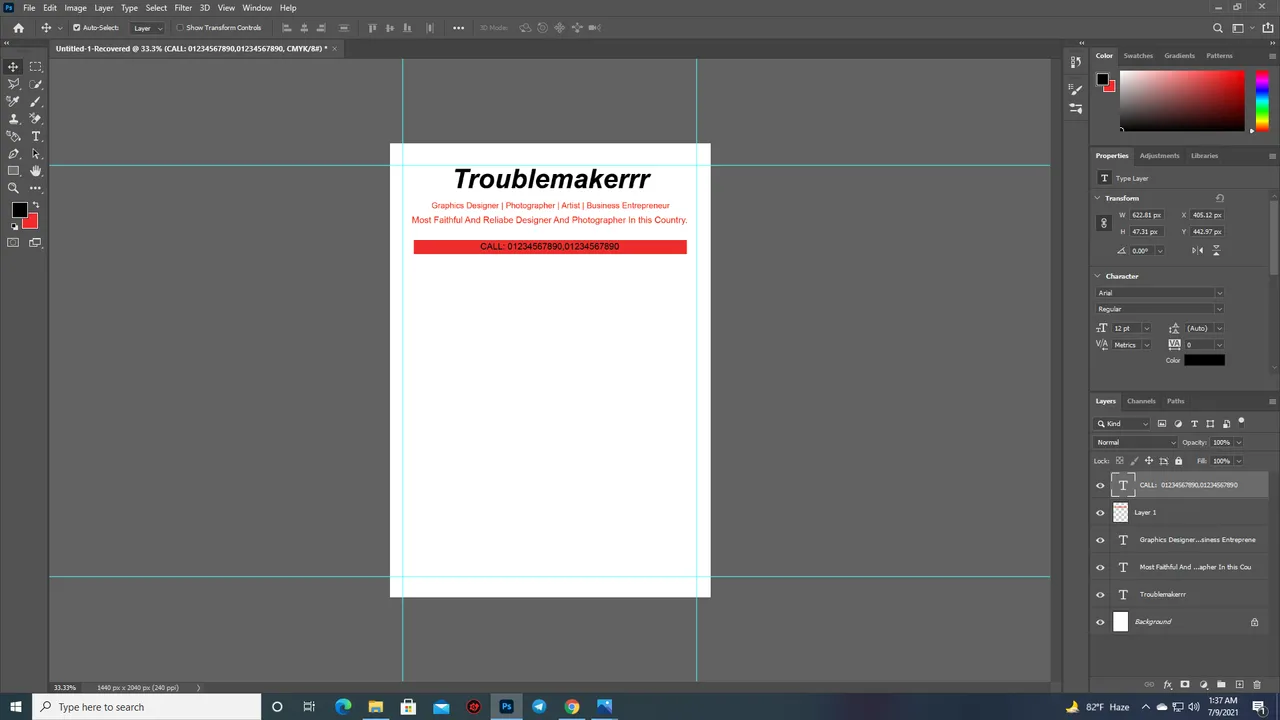Select the Move tool

coord(13,67)
